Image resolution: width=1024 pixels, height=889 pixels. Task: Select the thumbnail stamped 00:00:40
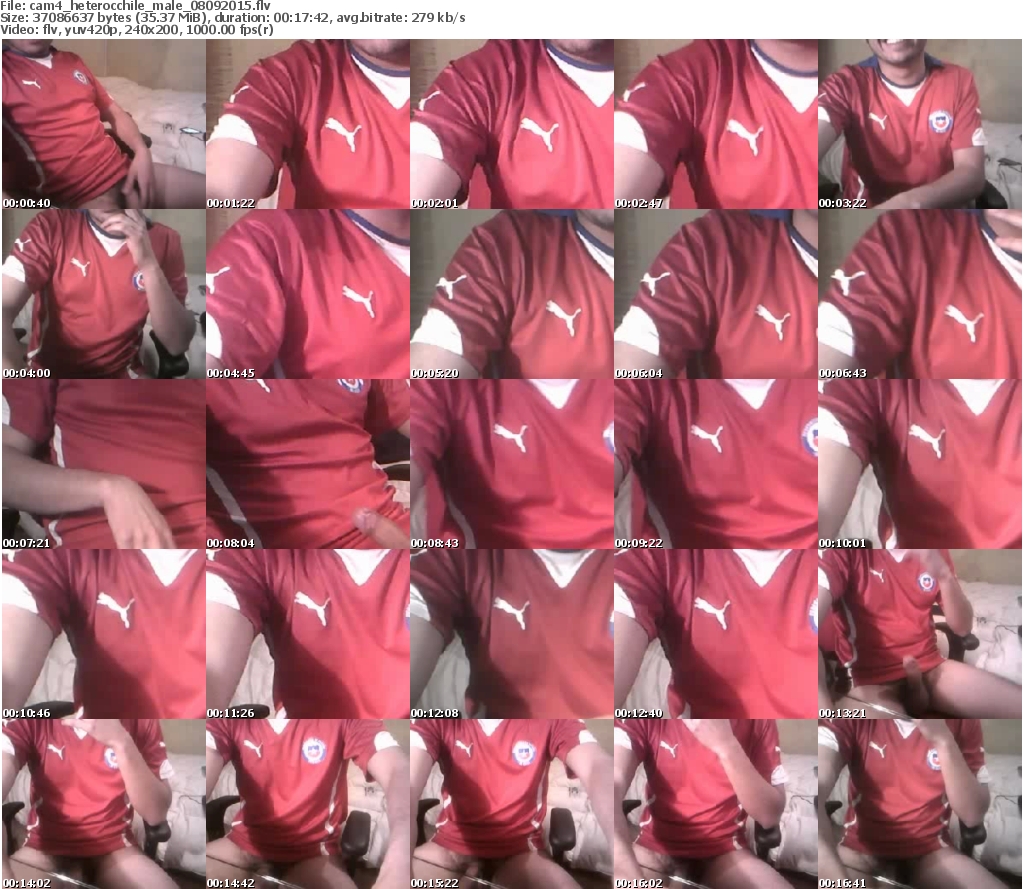coord(104,124)
